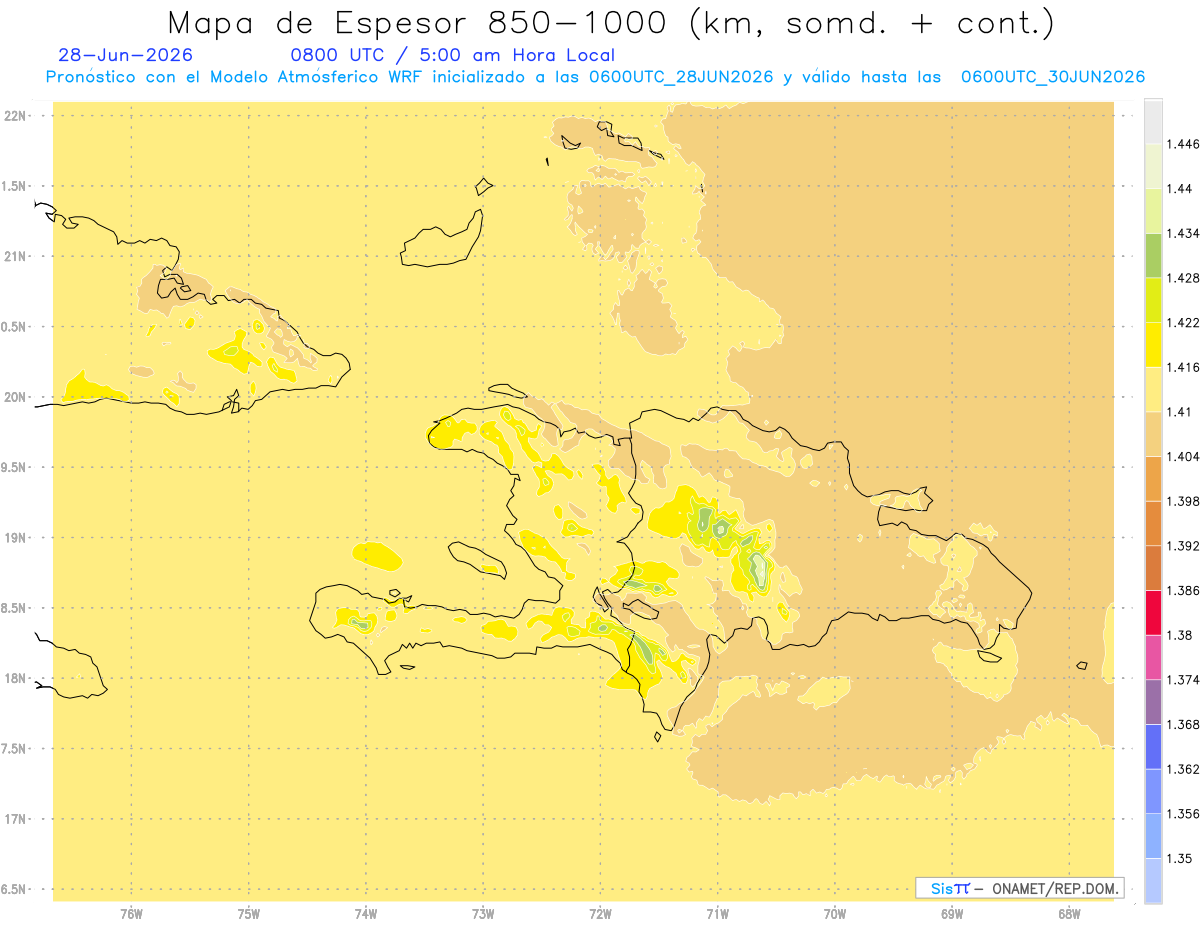The image size is (1200, 927).
Task: Click the '1.404' colorbar value
Action: pos(1182,456)
